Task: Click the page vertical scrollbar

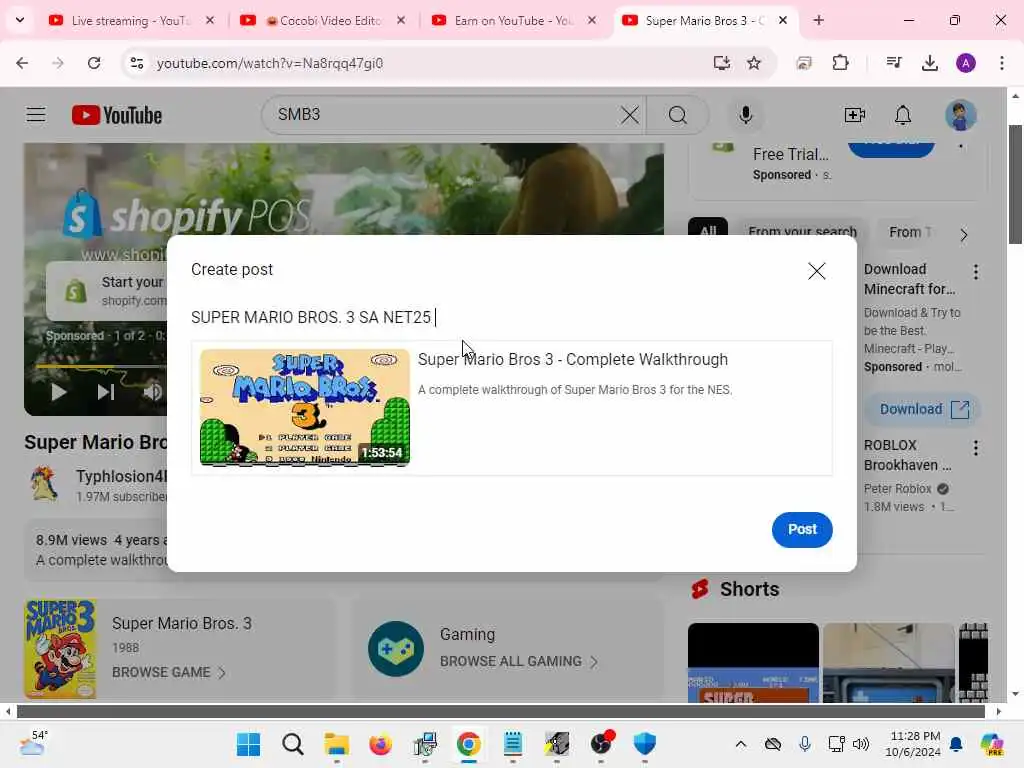Action: 1014,184
